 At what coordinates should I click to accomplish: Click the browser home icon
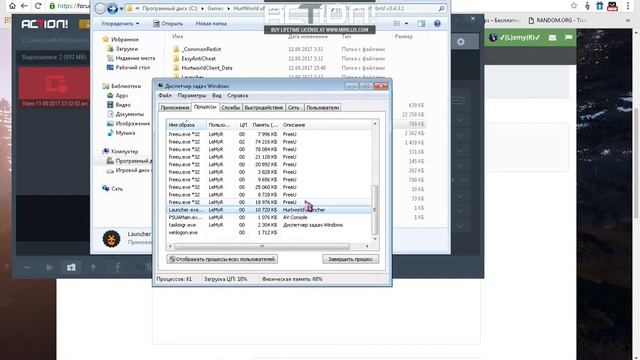coord(12,6)
